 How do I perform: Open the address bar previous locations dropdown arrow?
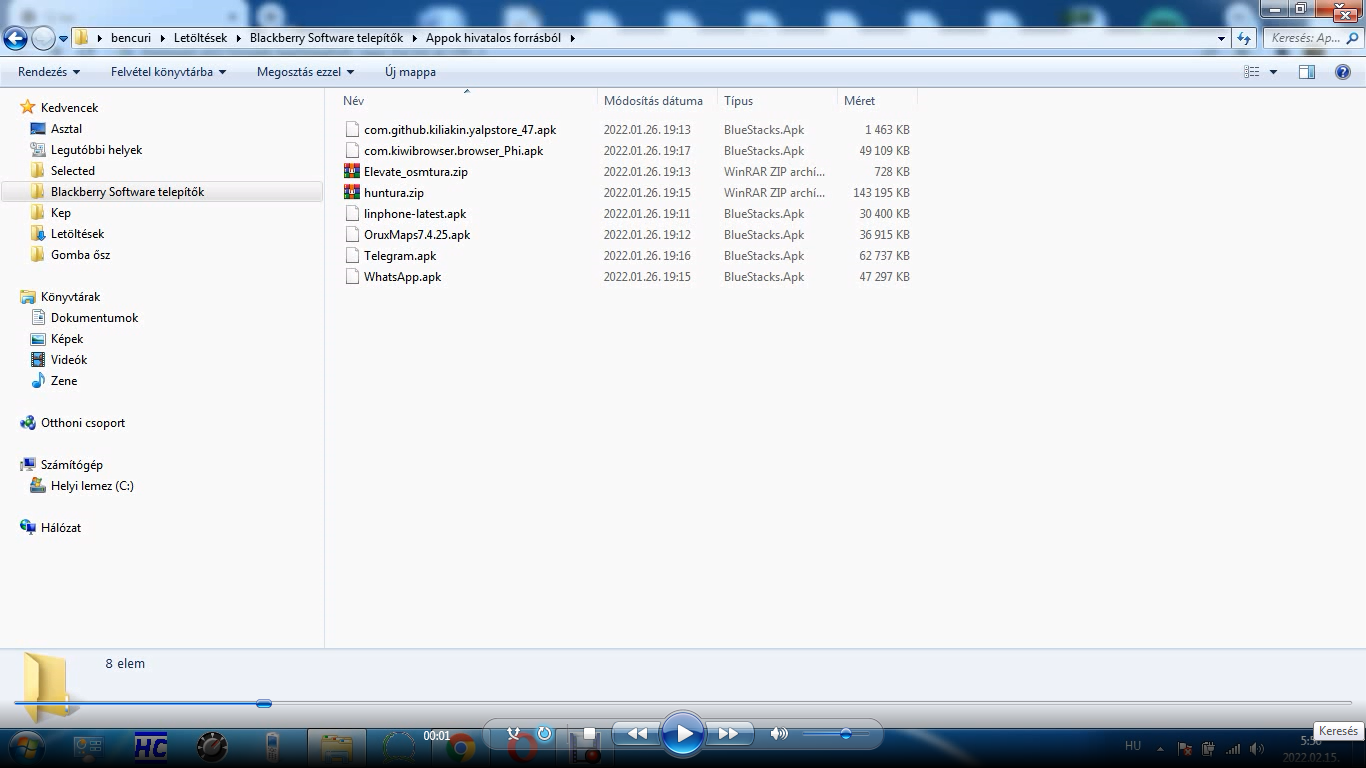1222,38
